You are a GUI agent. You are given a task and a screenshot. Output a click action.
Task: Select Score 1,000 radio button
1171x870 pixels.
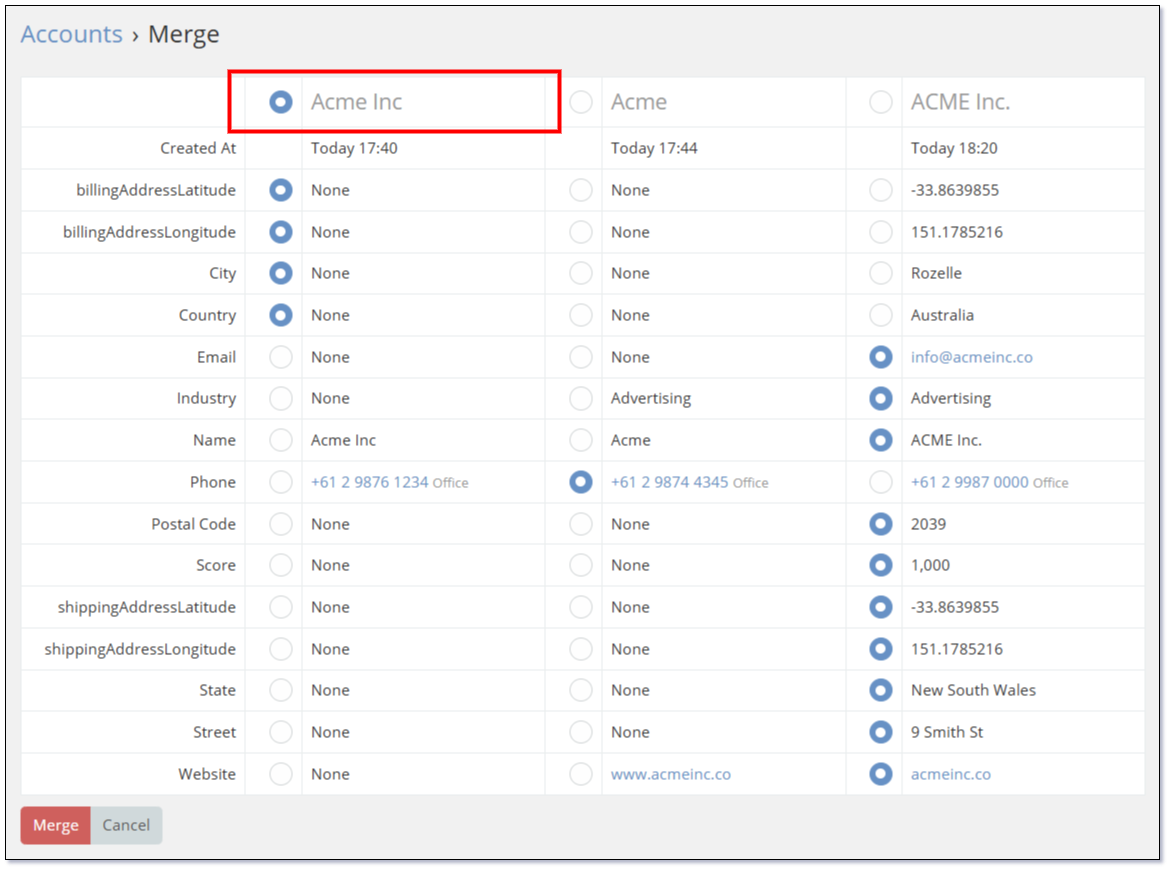coord(880,565)
